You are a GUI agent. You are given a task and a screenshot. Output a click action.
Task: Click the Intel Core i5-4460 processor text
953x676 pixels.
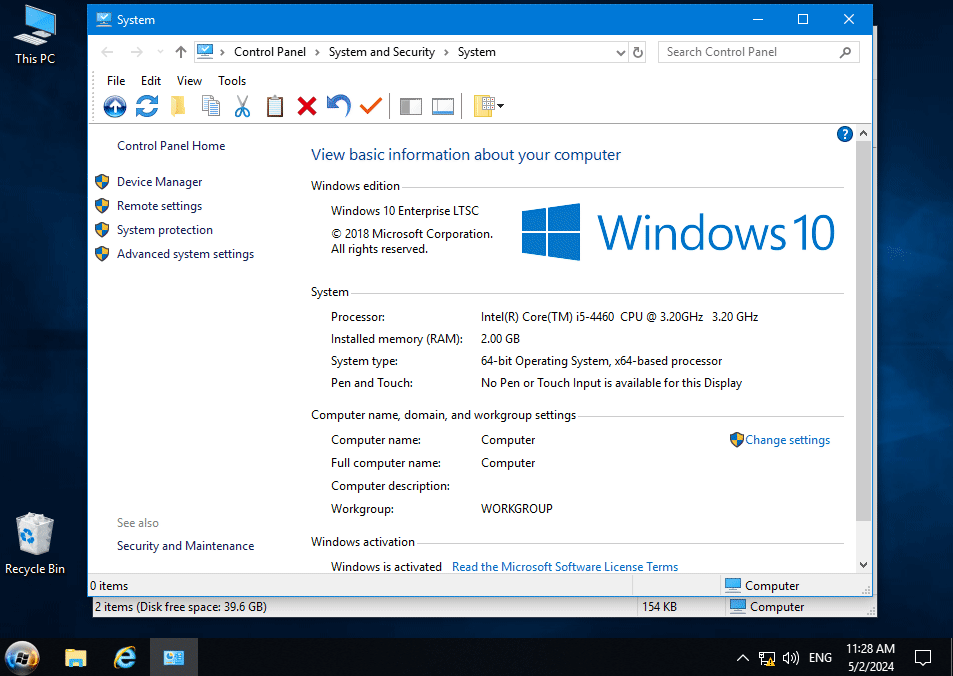coord(619,317)
